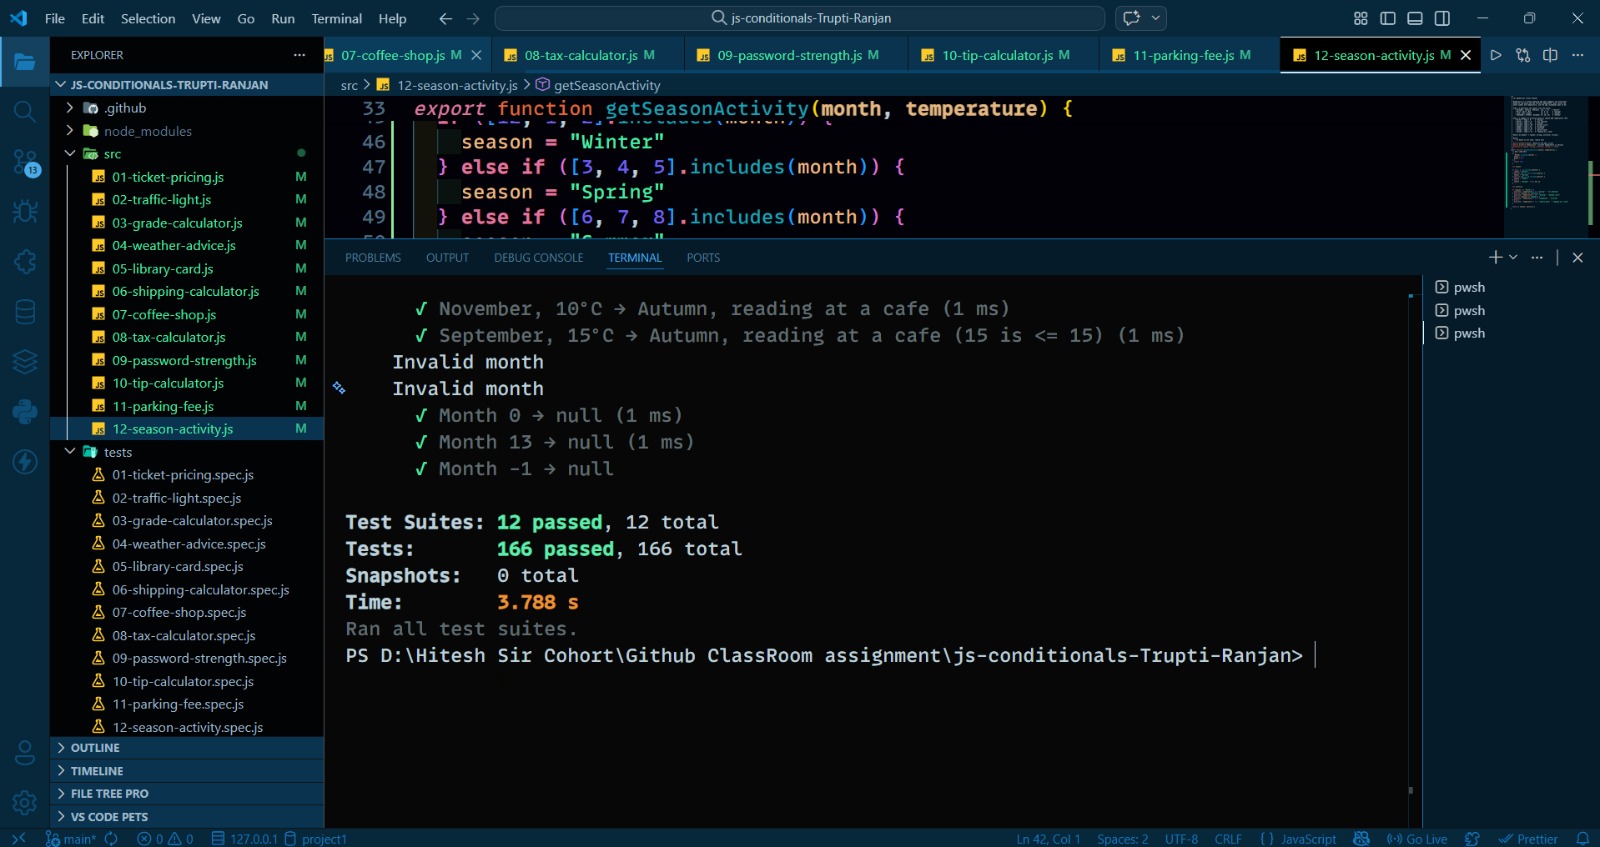Click Go Live in status bar
The width and height of the screenshot is (1600, 847).
1418,839
